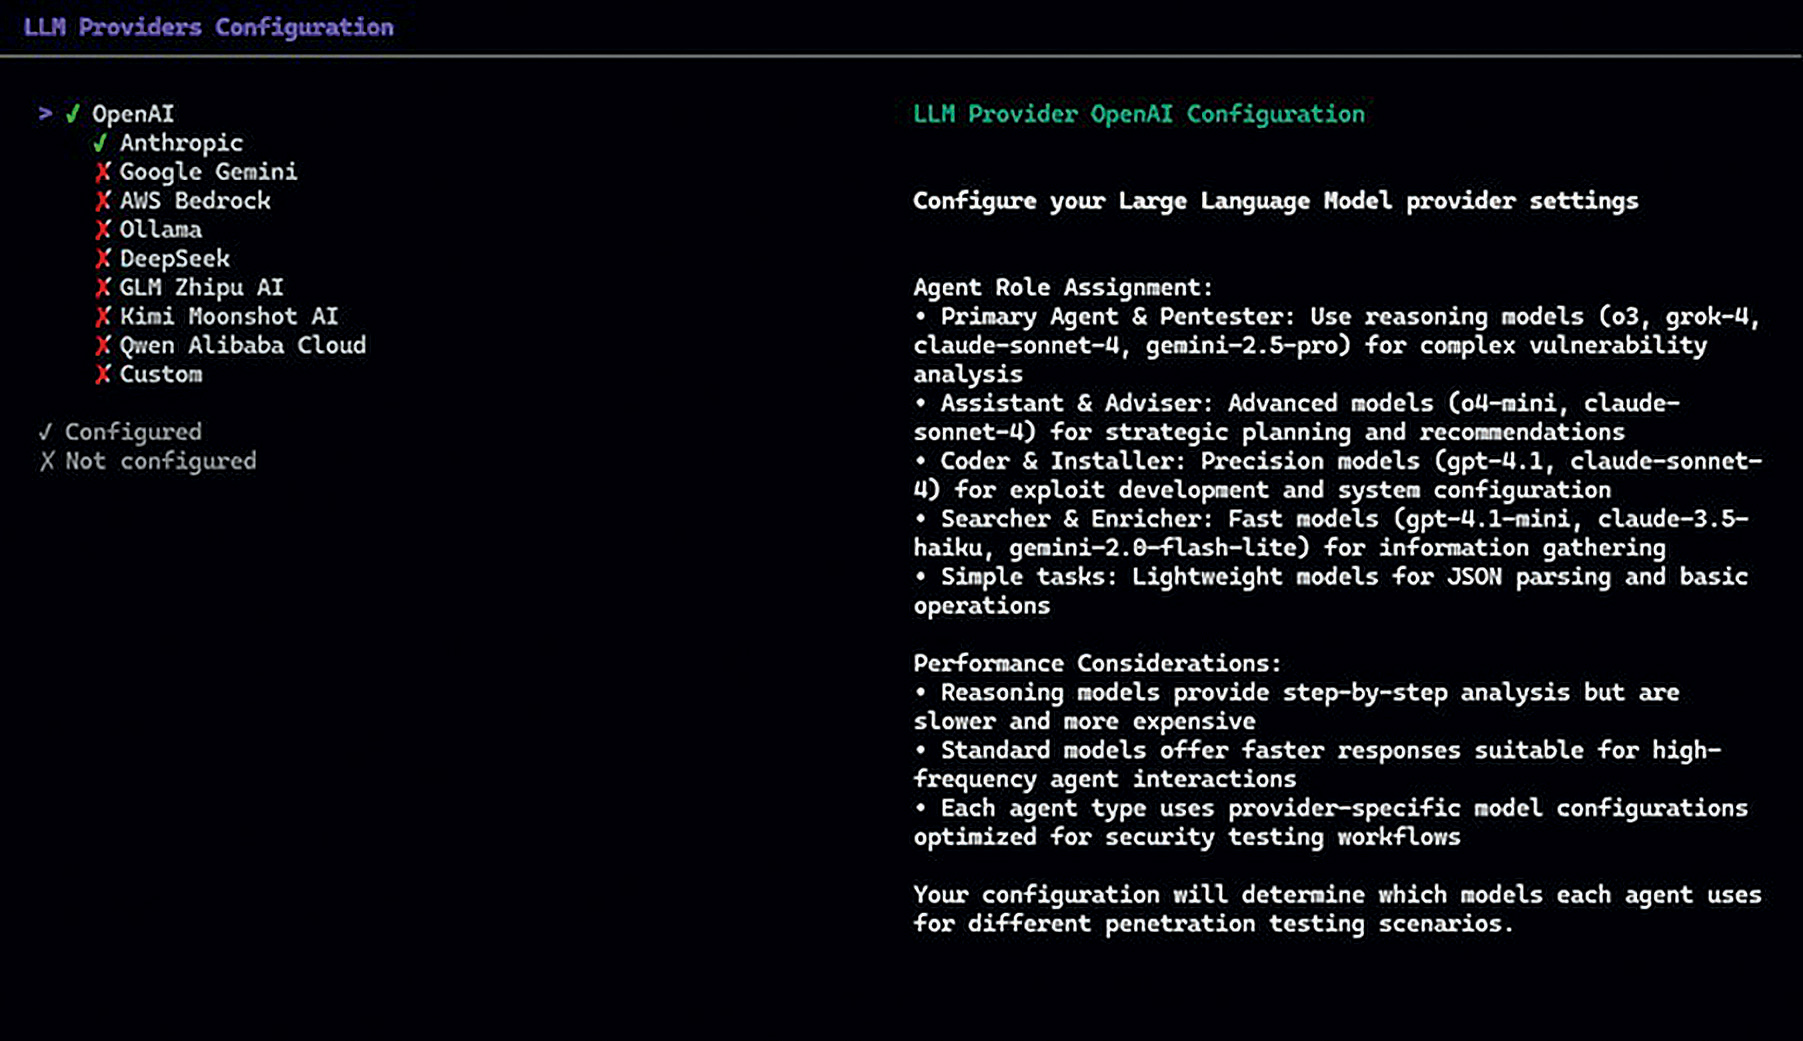Click the gray checkmark in the Configured legend
This screenshot has width=1803, height=1041.
pyautogui.click(x=46, y=432)
